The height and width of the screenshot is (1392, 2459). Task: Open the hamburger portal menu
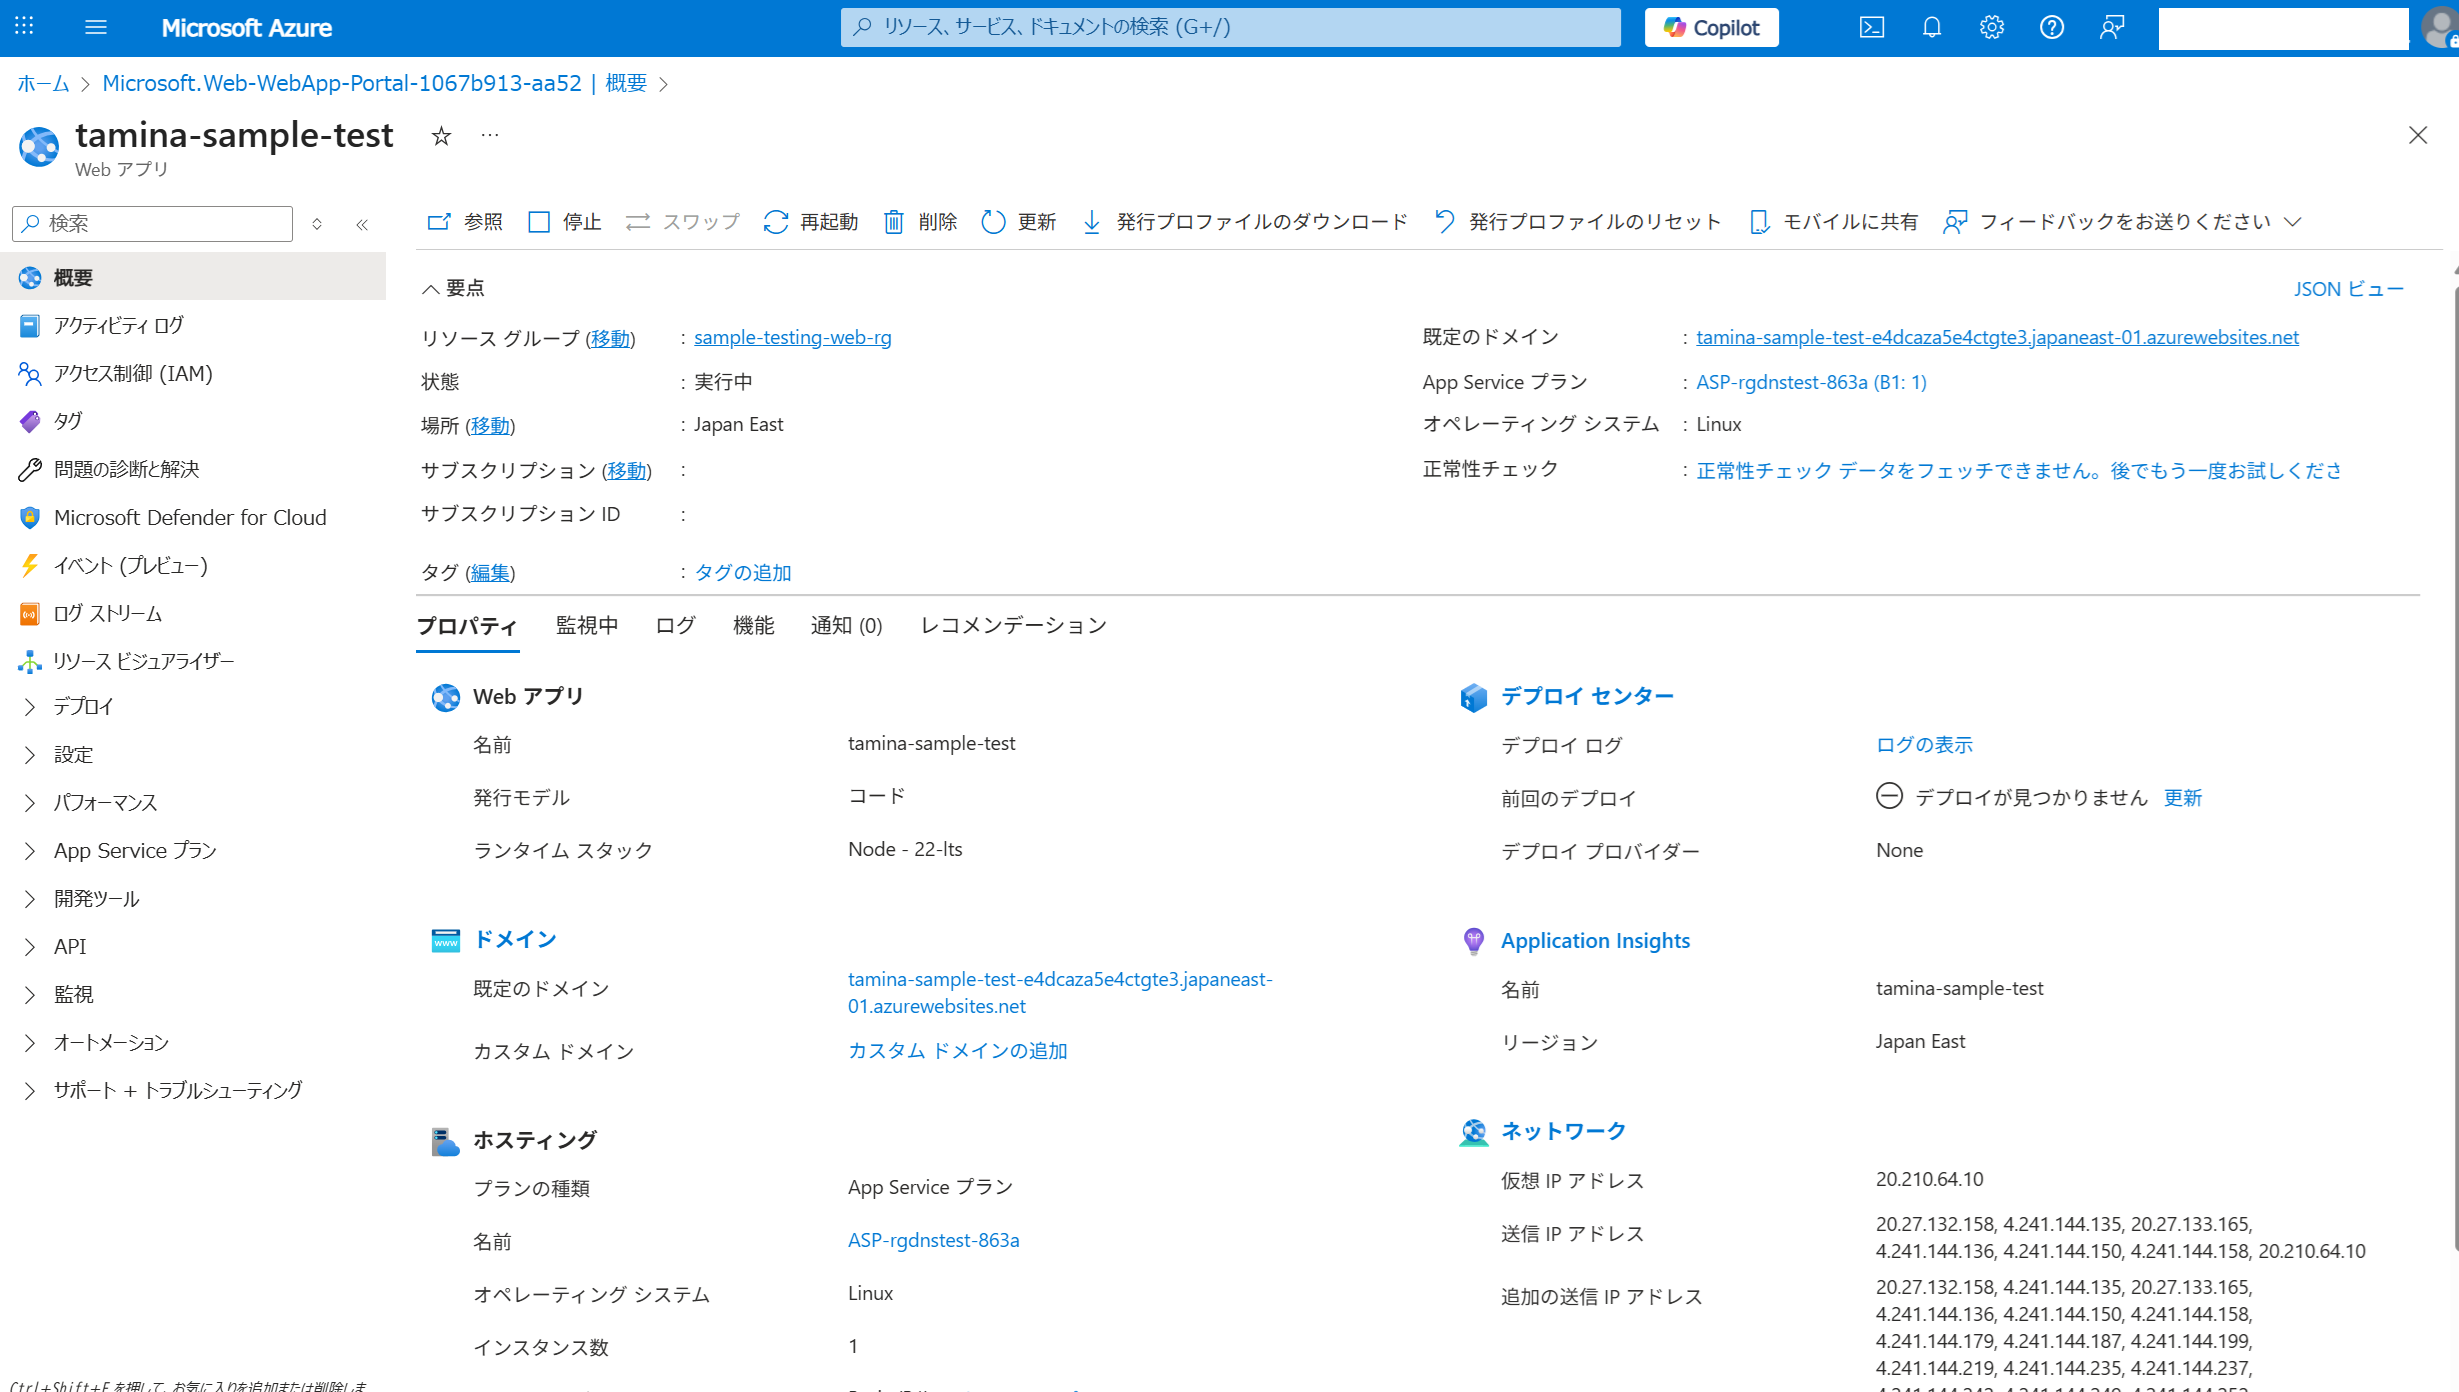96,27
